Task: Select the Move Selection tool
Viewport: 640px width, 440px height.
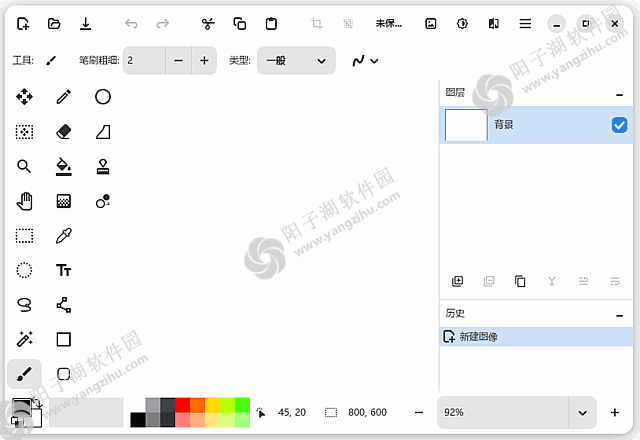Action: tap(24, 132)
